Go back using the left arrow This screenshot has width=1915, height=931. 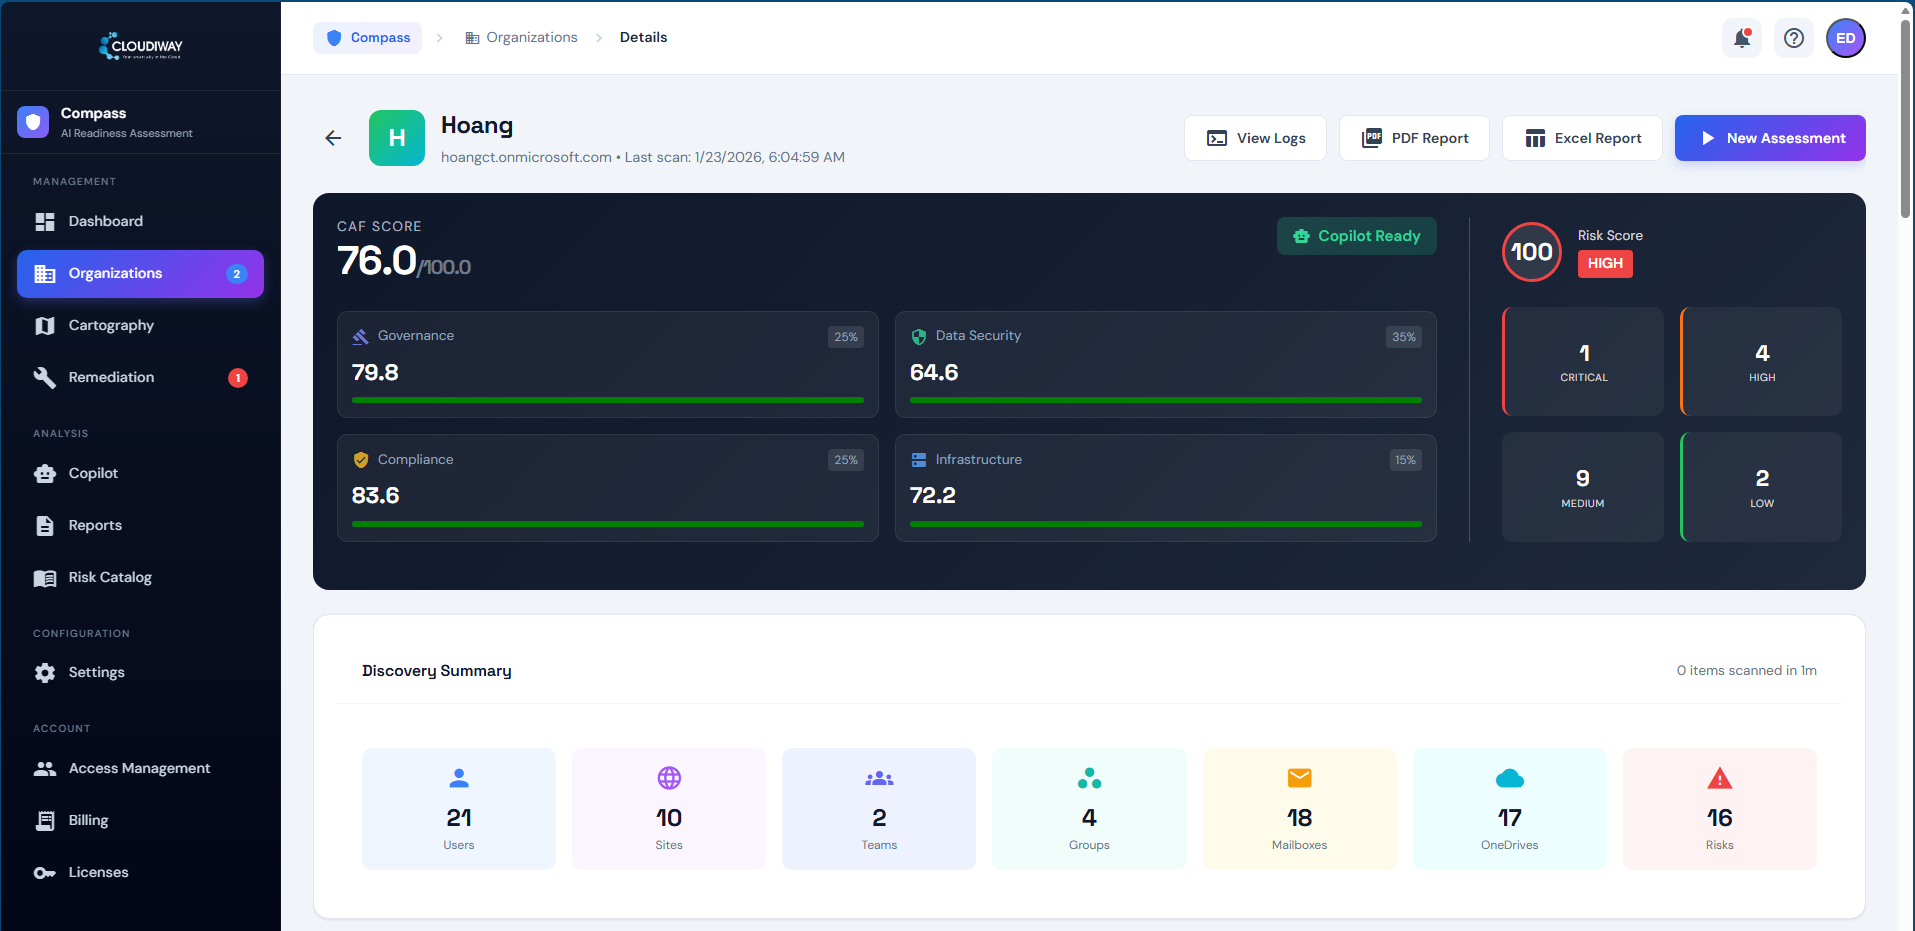point(334,138)
